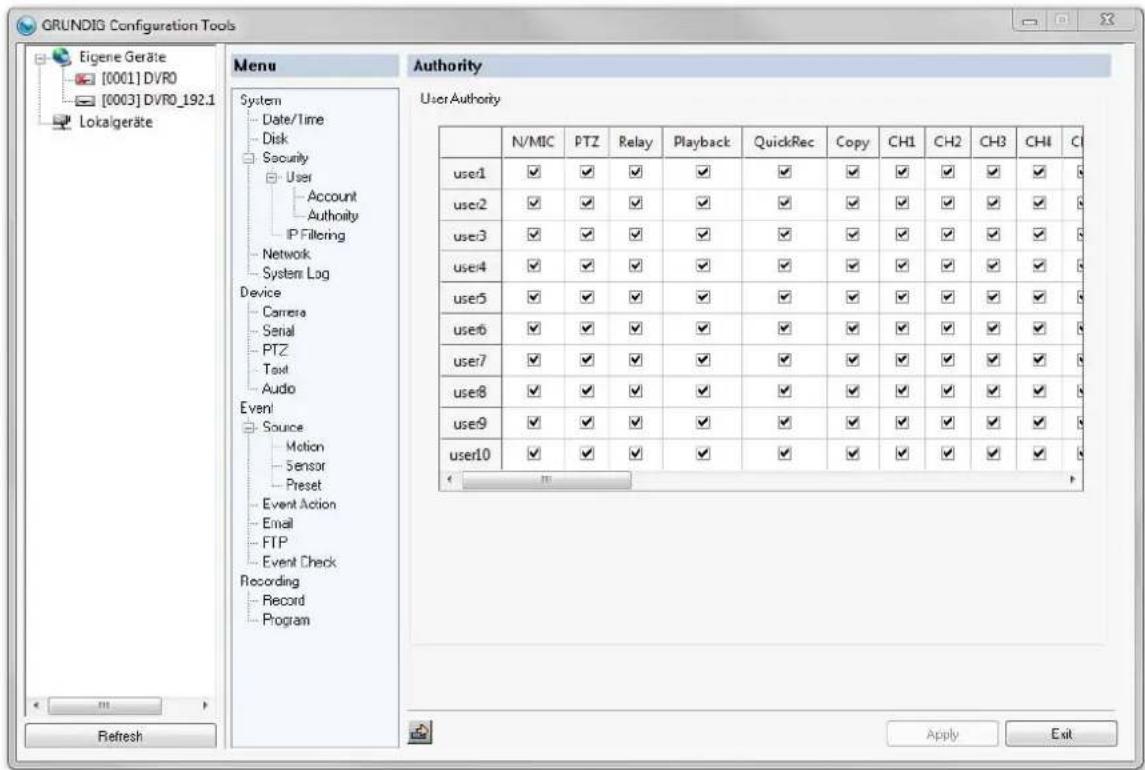The image size is (1145, 770).
Task: Click the user5 row label
Action: [470, 298]
